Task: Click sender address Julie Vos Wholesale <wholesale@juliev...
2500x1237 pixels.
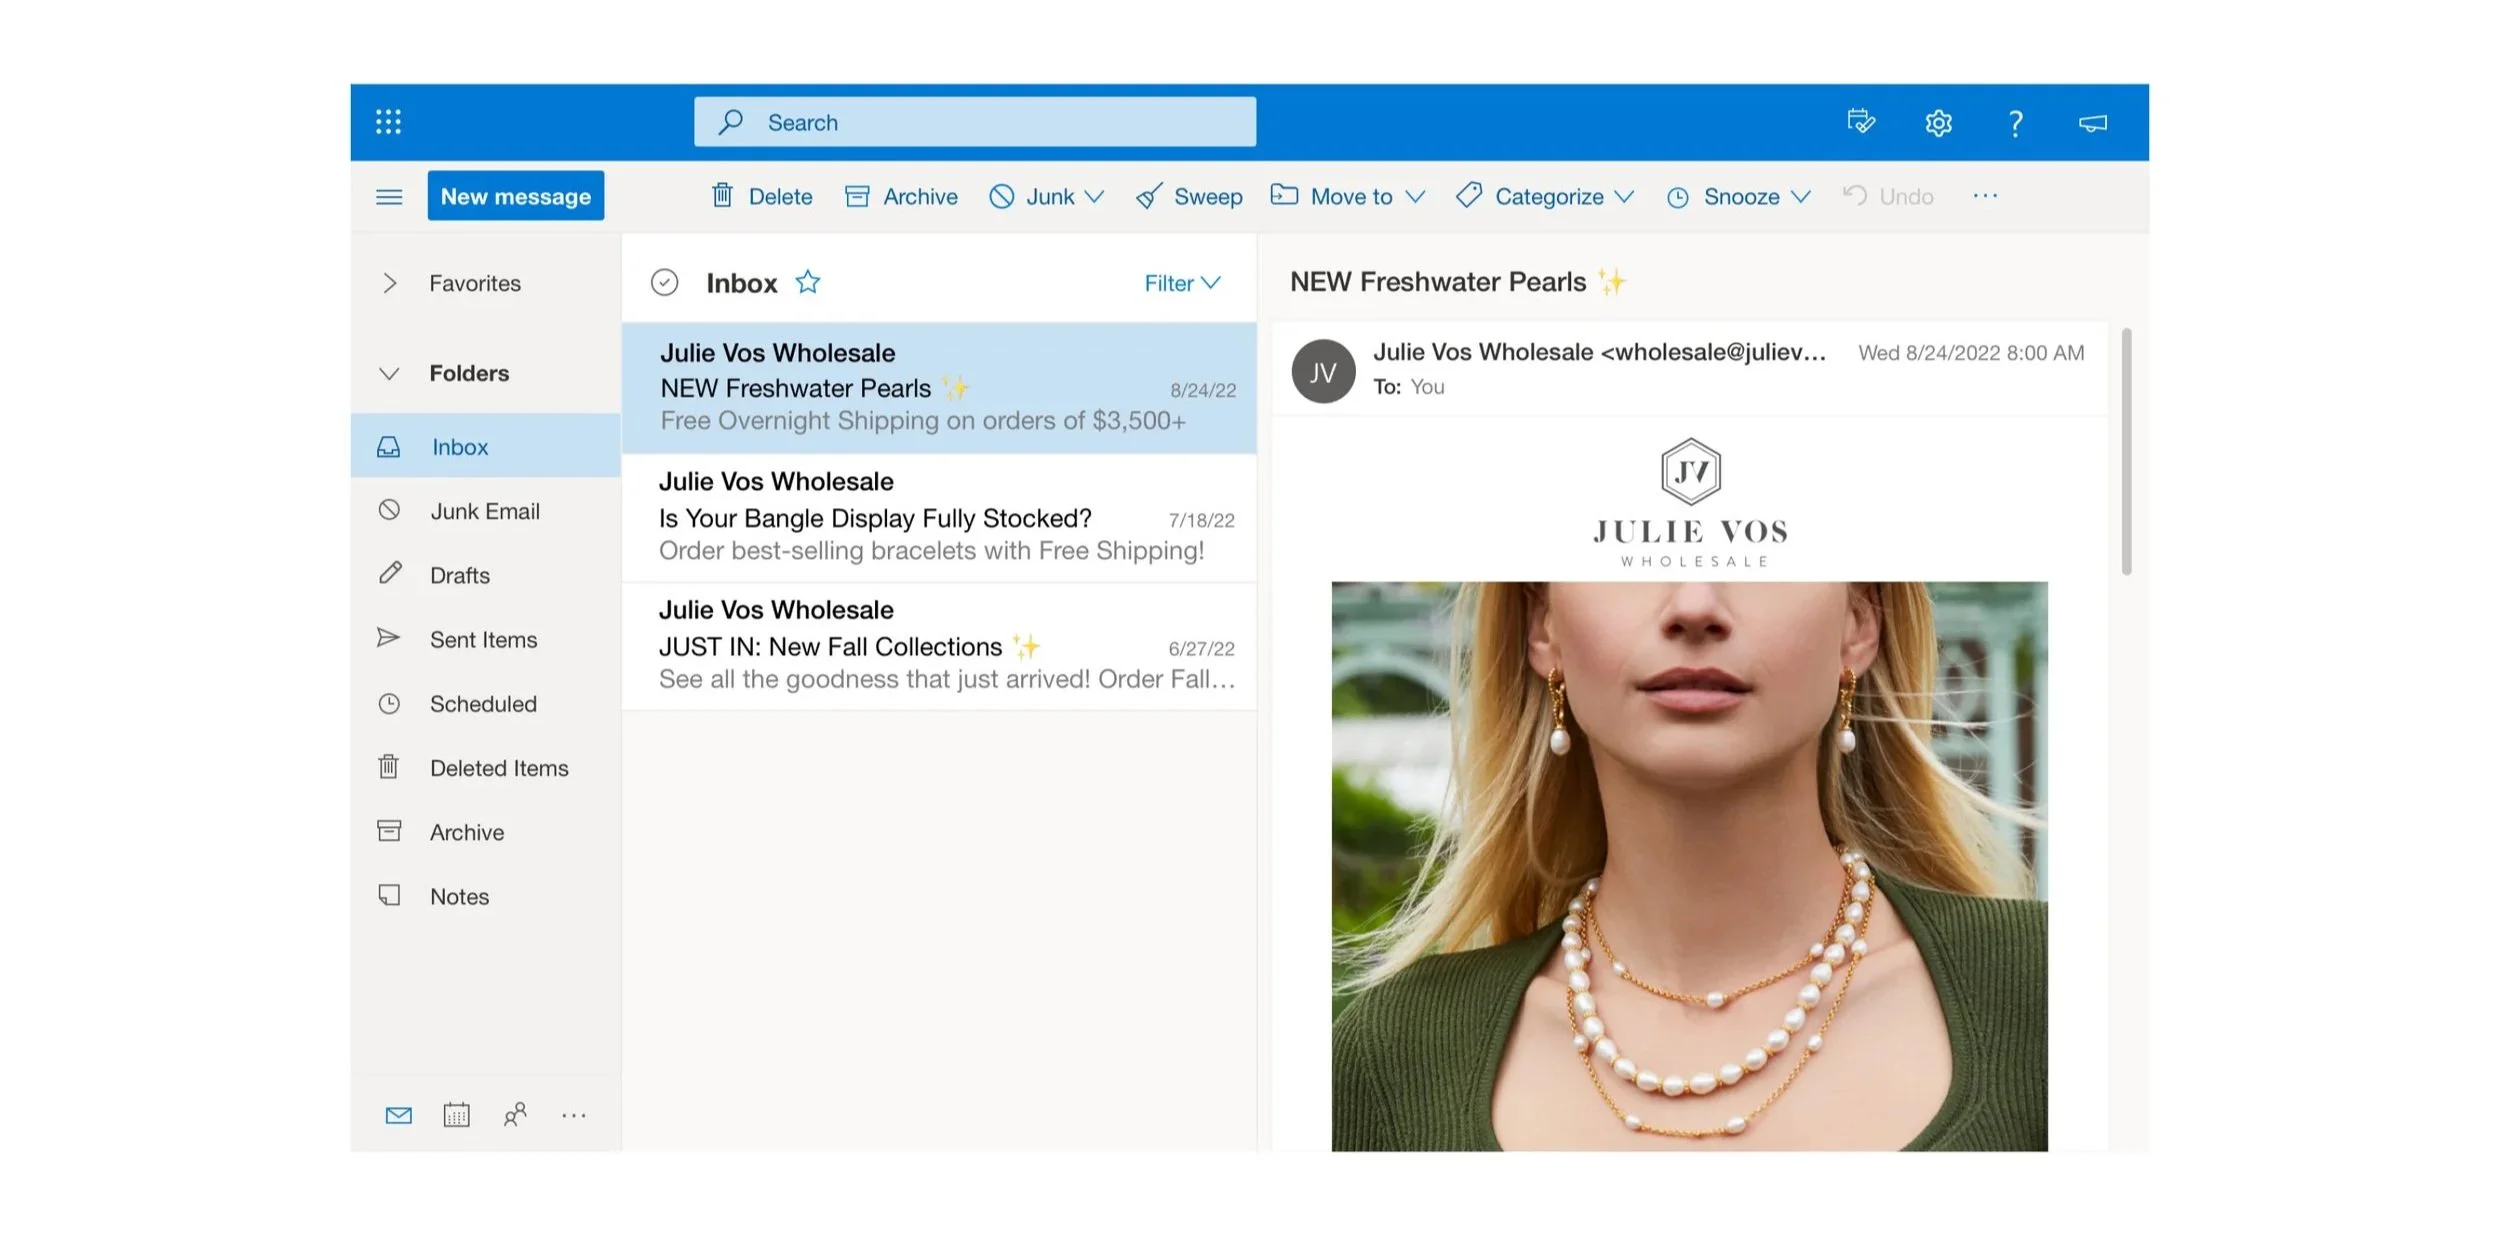Action: pos(1599,352)
